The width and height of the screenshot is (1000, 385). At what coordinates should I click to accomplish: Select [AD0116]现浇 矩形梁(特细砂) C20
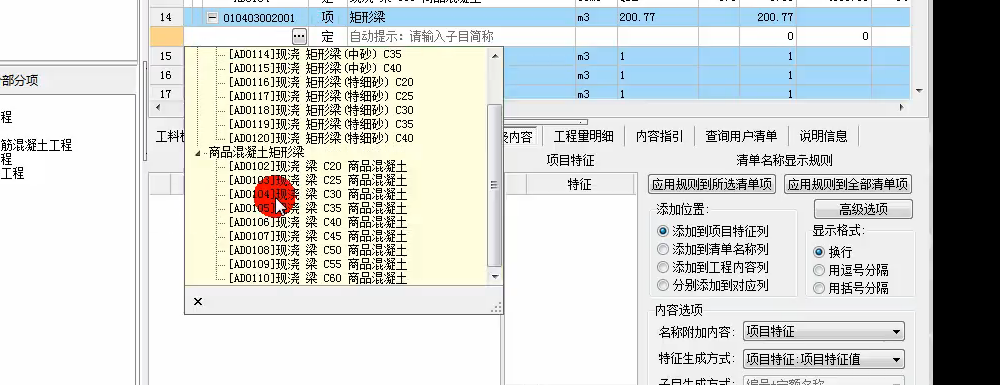[321, 82]
